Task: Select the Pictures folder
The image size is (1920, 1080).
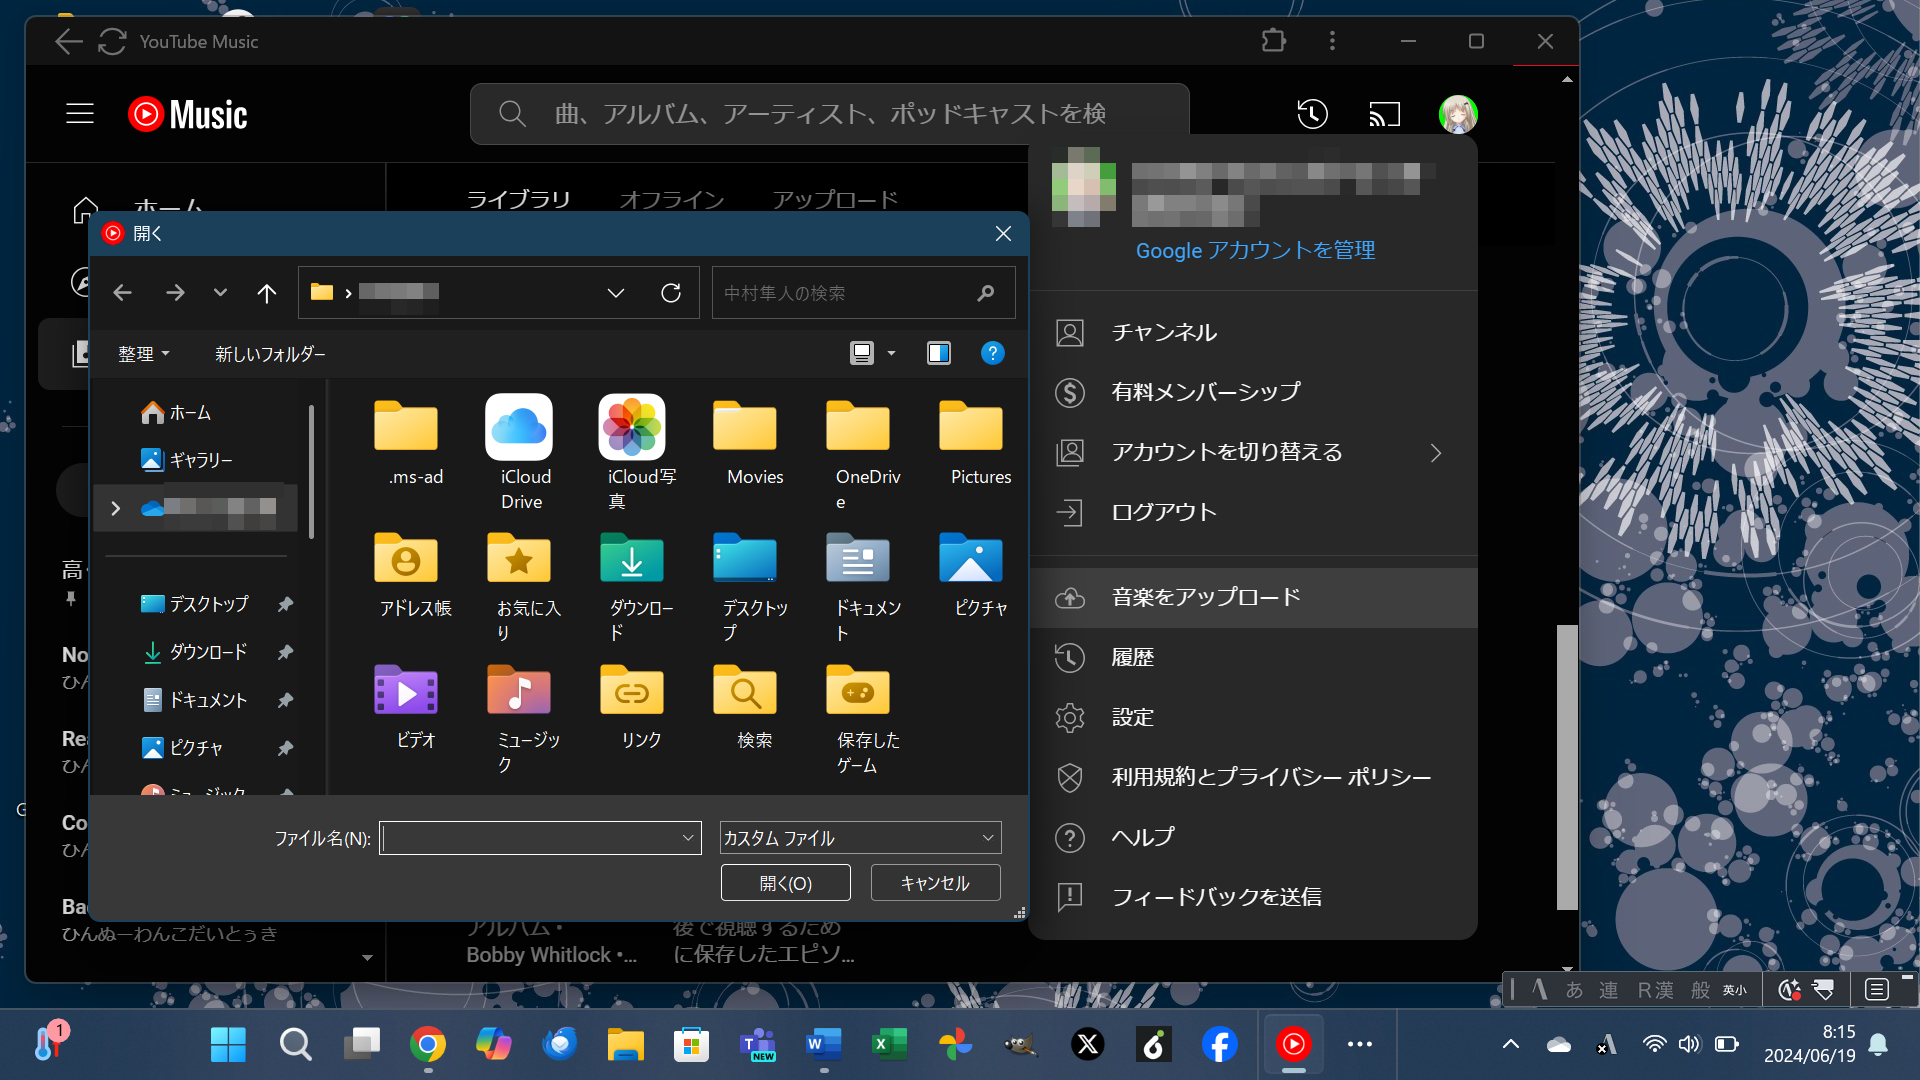Action: 972,441
